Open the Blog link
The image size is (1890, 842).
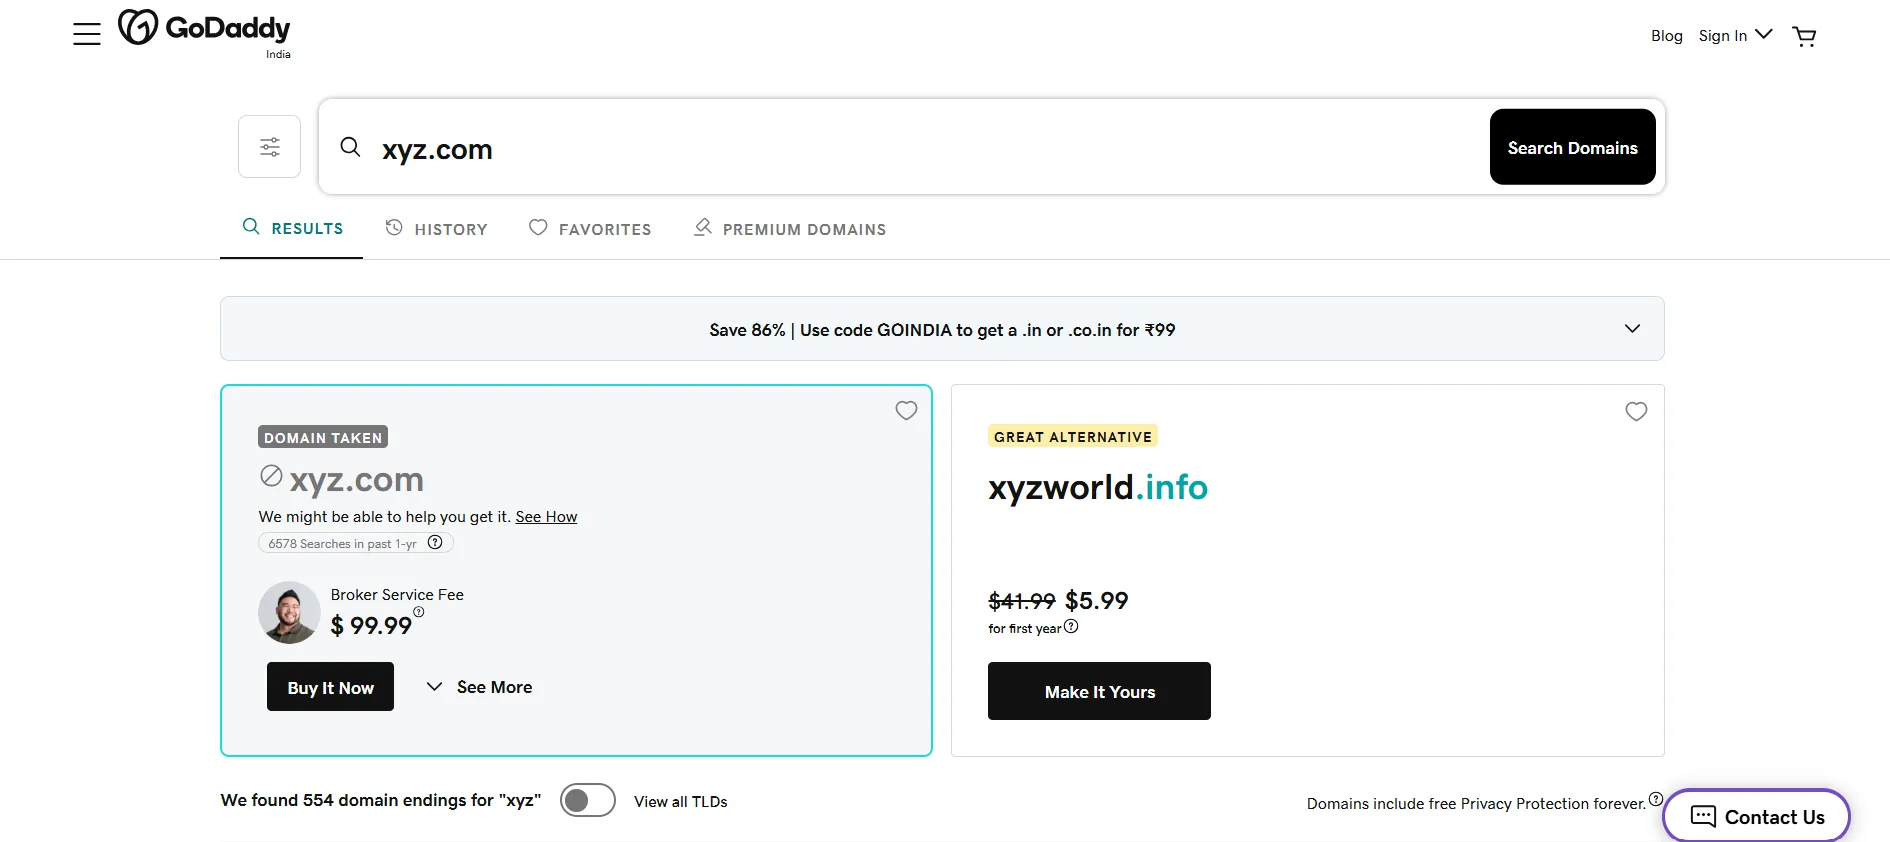1666,36
